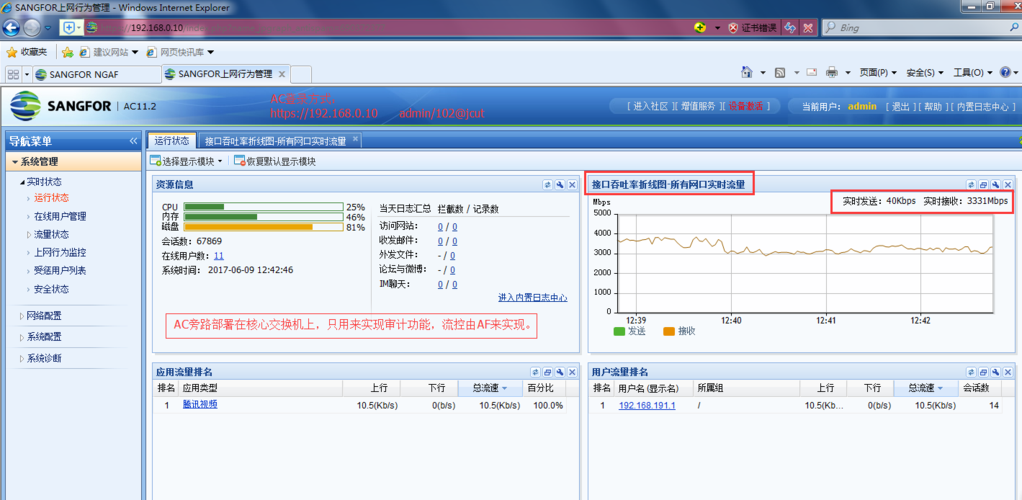Switch to the SANGFOR NGAF browser tab
1022x500 pixels.
[x=96, y=74]
